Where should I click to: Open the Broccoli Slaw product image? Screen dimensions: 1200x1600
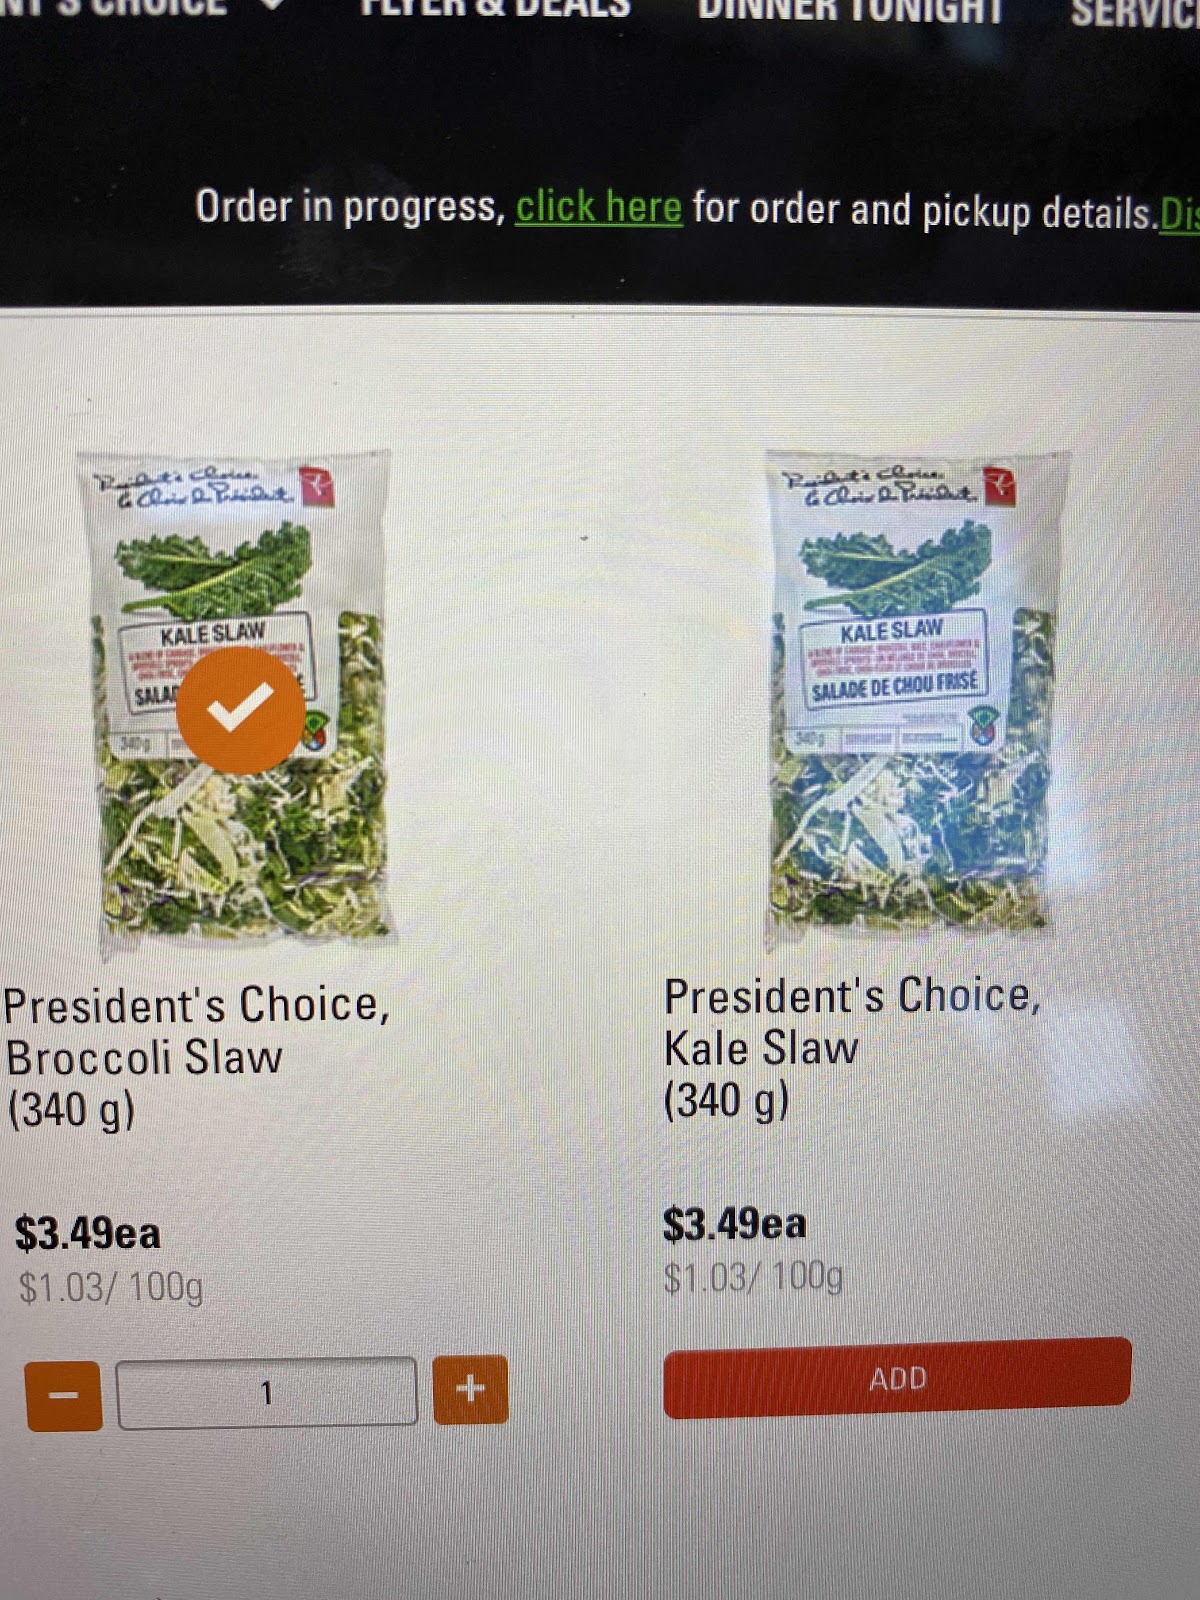click(240, 697)
